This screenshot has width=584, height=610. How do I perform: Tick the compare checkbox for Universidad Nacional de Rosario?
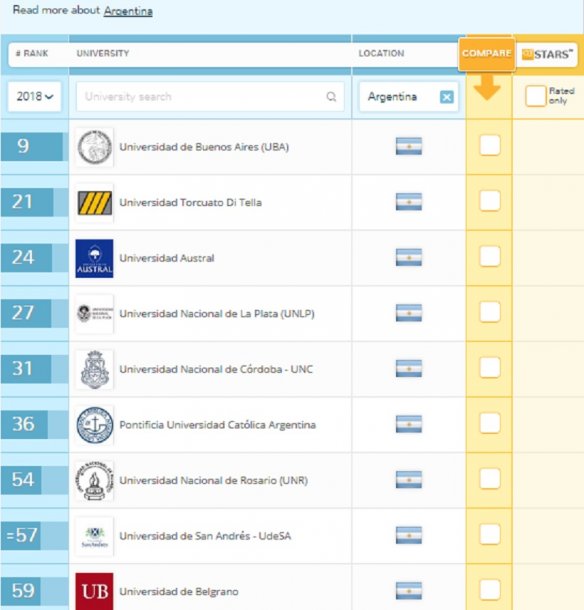pyautogui.click(x=489, y=479)
